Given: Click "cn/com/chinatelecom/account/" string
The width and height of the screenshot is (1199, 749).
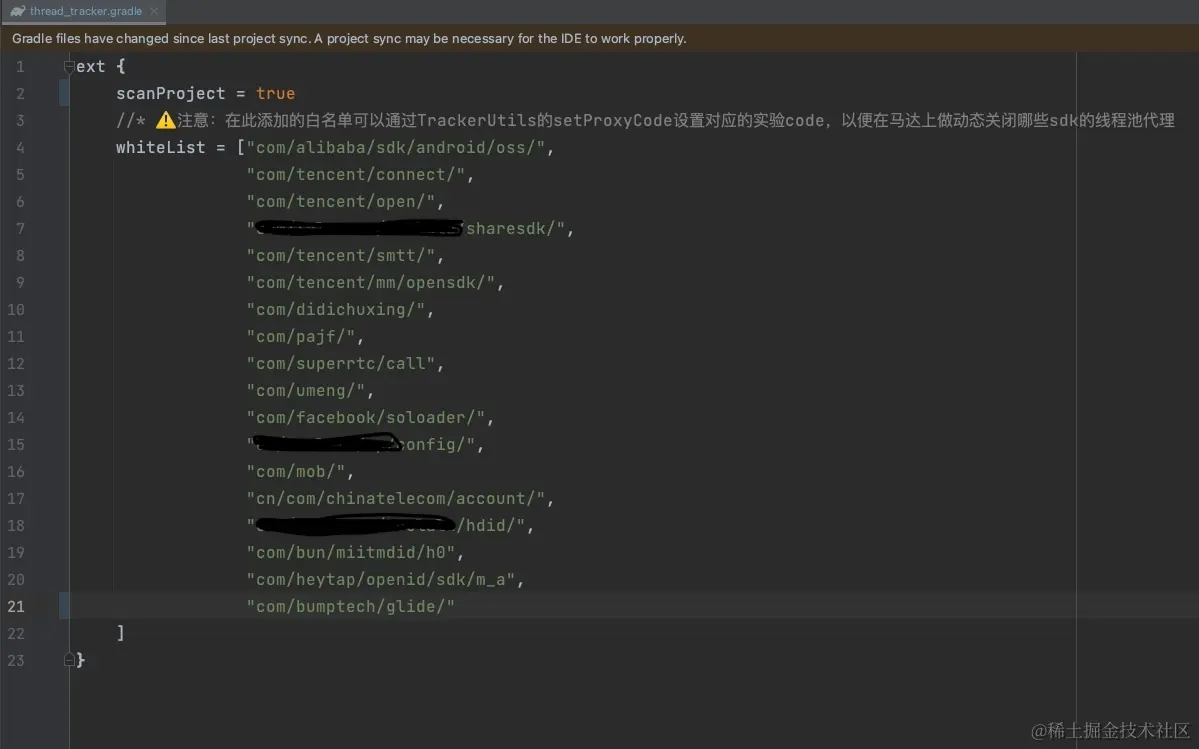Looking at the screenshot, I should 395,498.
